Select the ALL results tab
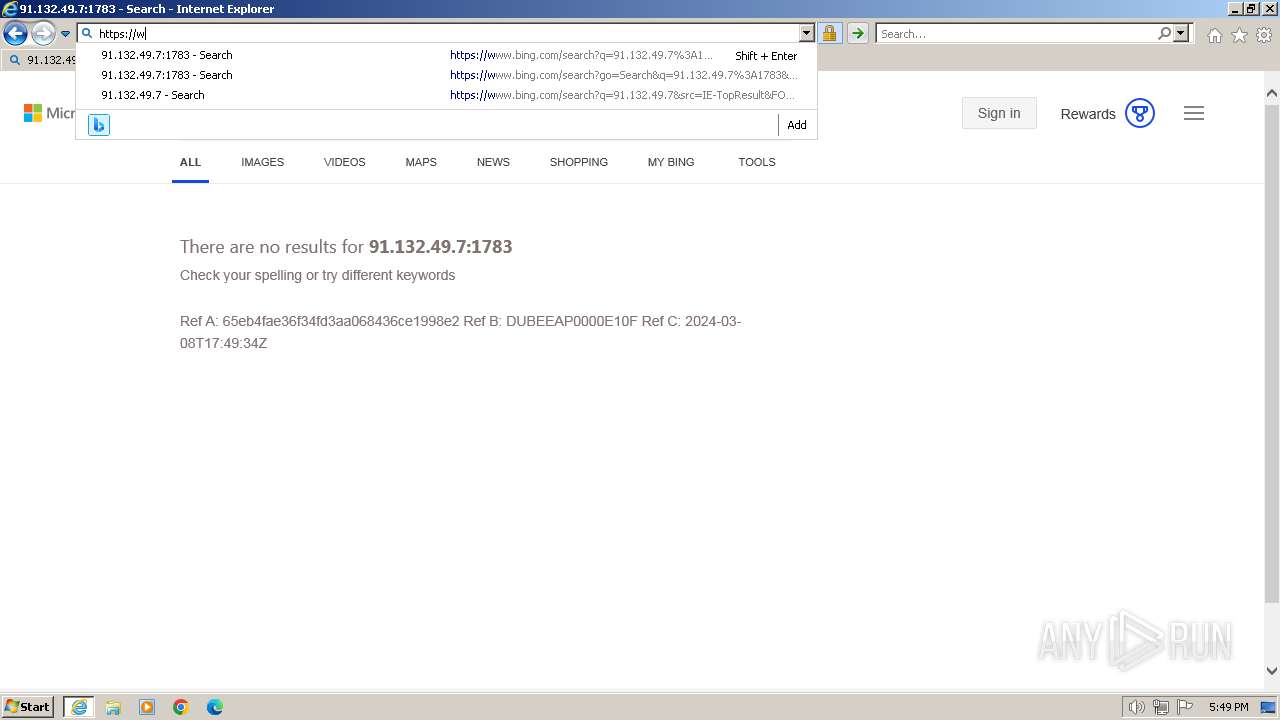Image resolution: width=1280 pixels, height=720 pixels. [190, 162]
